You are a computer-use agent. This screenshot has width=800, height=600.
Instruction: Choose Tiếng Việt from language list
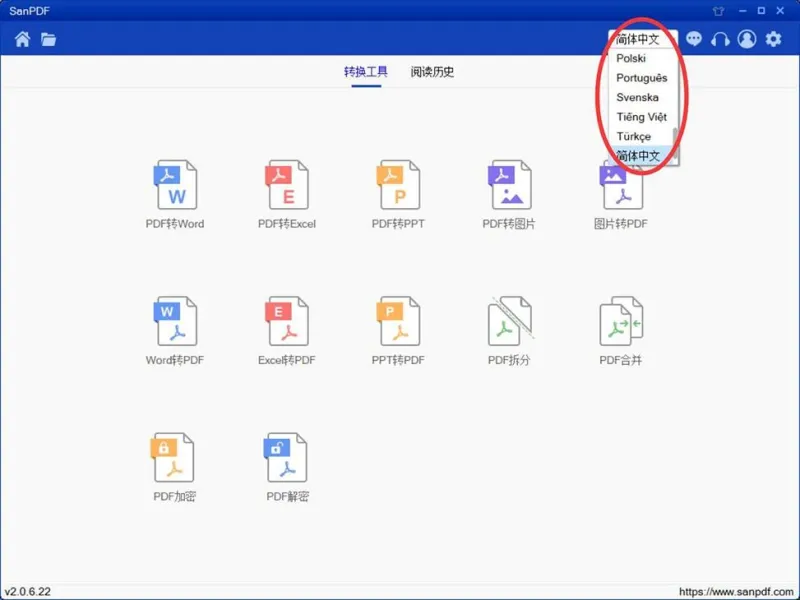641,117
